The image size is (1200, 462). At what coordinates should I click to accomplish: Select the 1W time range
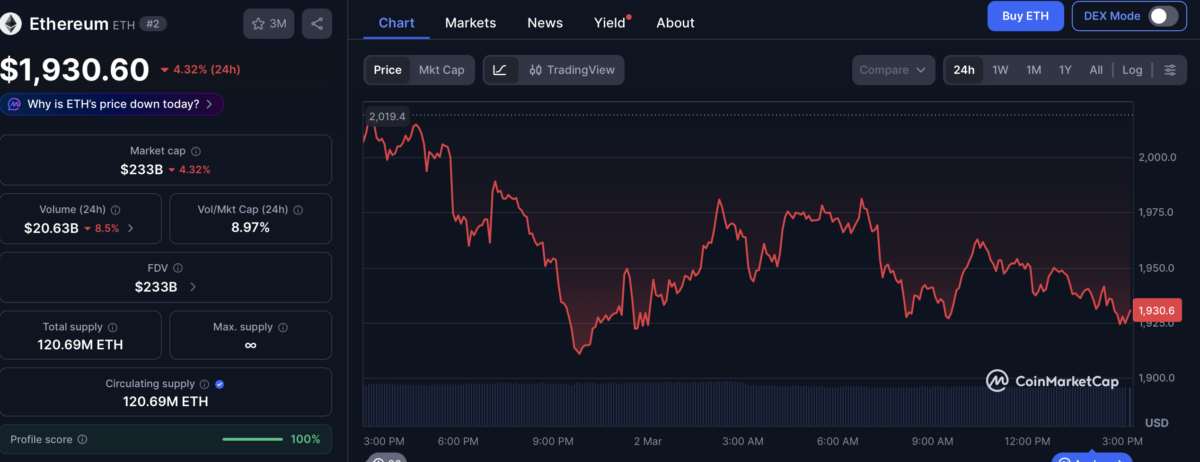tap(1000, 70)
